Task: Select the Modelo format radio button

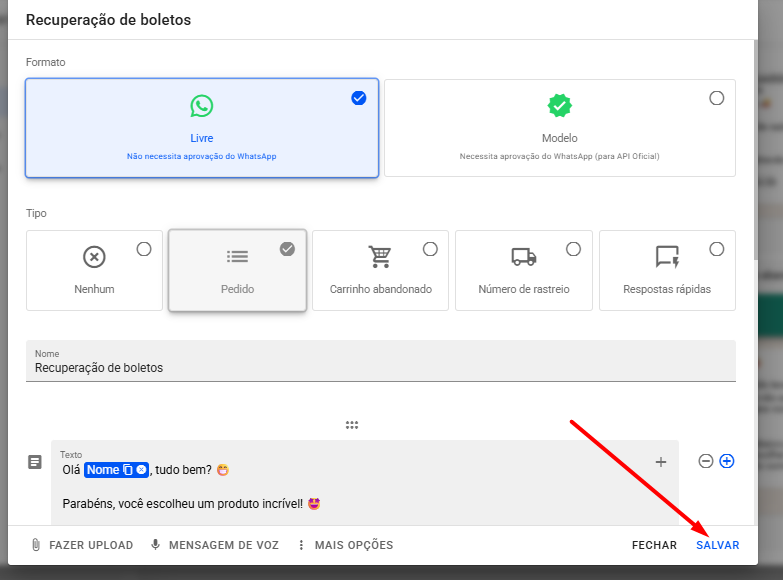Action: click(716, 98)
